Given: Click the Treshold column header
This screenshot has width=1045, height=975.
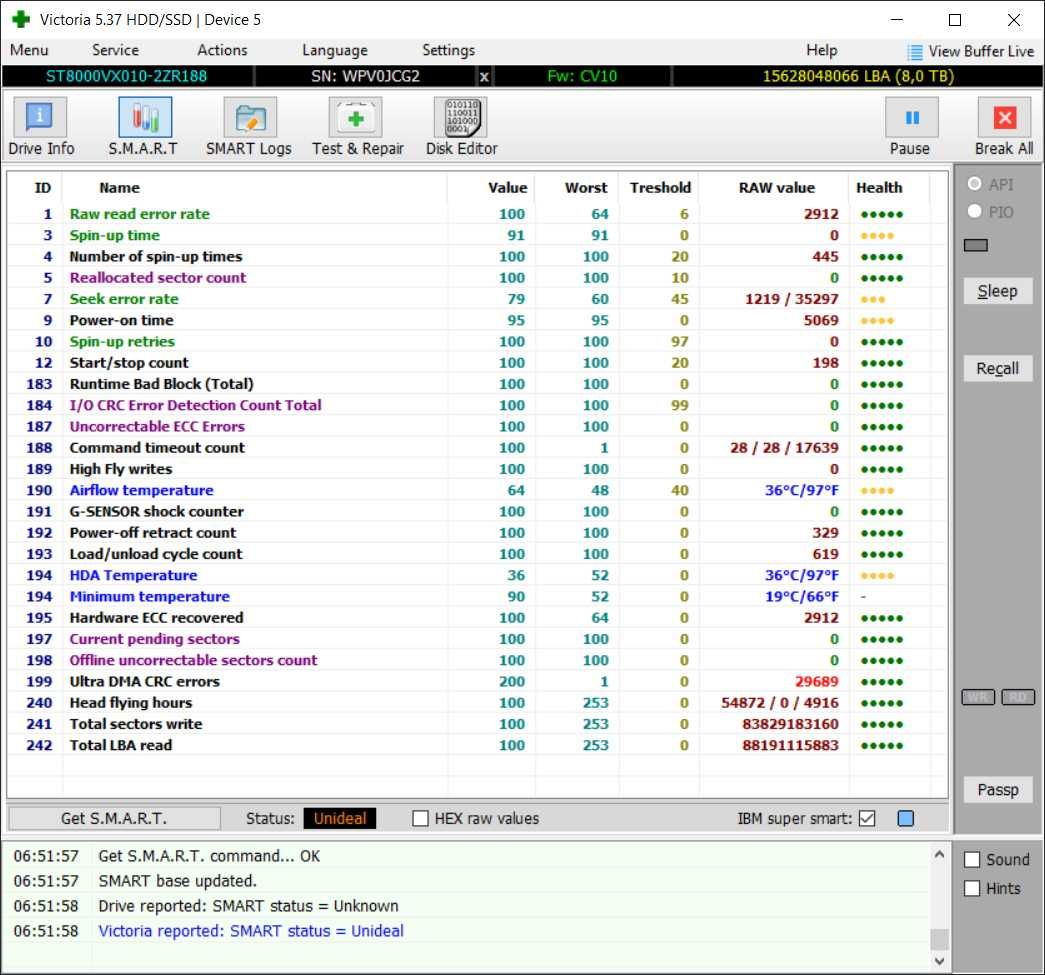Looking at the screenshot, I should pyautogui.click(x=660, y=188).
